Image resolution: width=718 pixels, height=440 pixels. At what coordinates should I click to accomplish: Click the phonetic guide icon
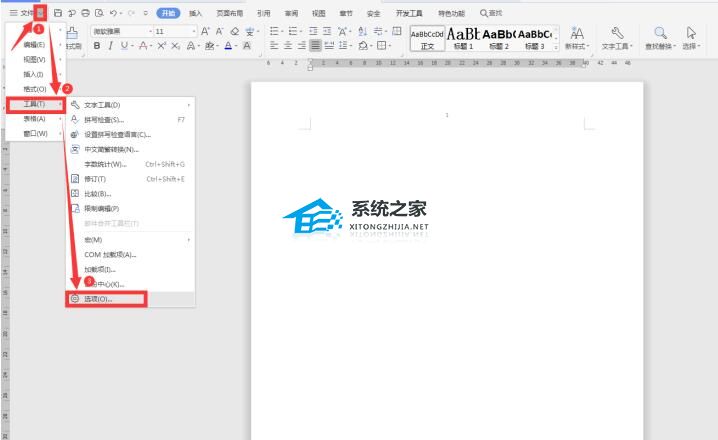250,31
